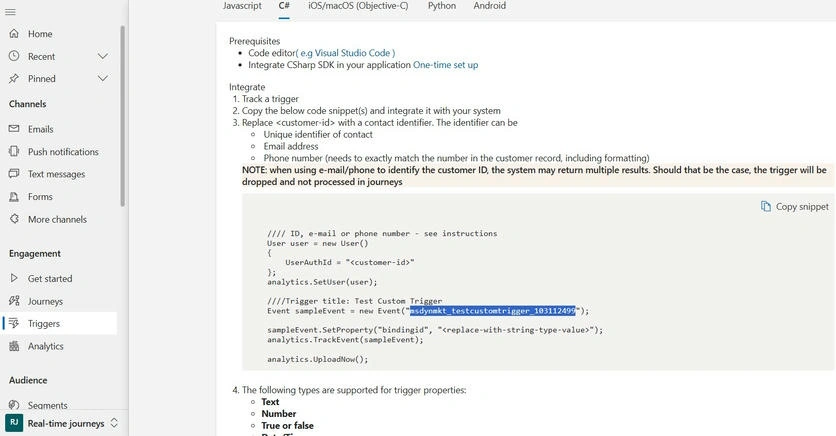
Task: Switch to the Python tab
Action: click(x=442, y=6)
